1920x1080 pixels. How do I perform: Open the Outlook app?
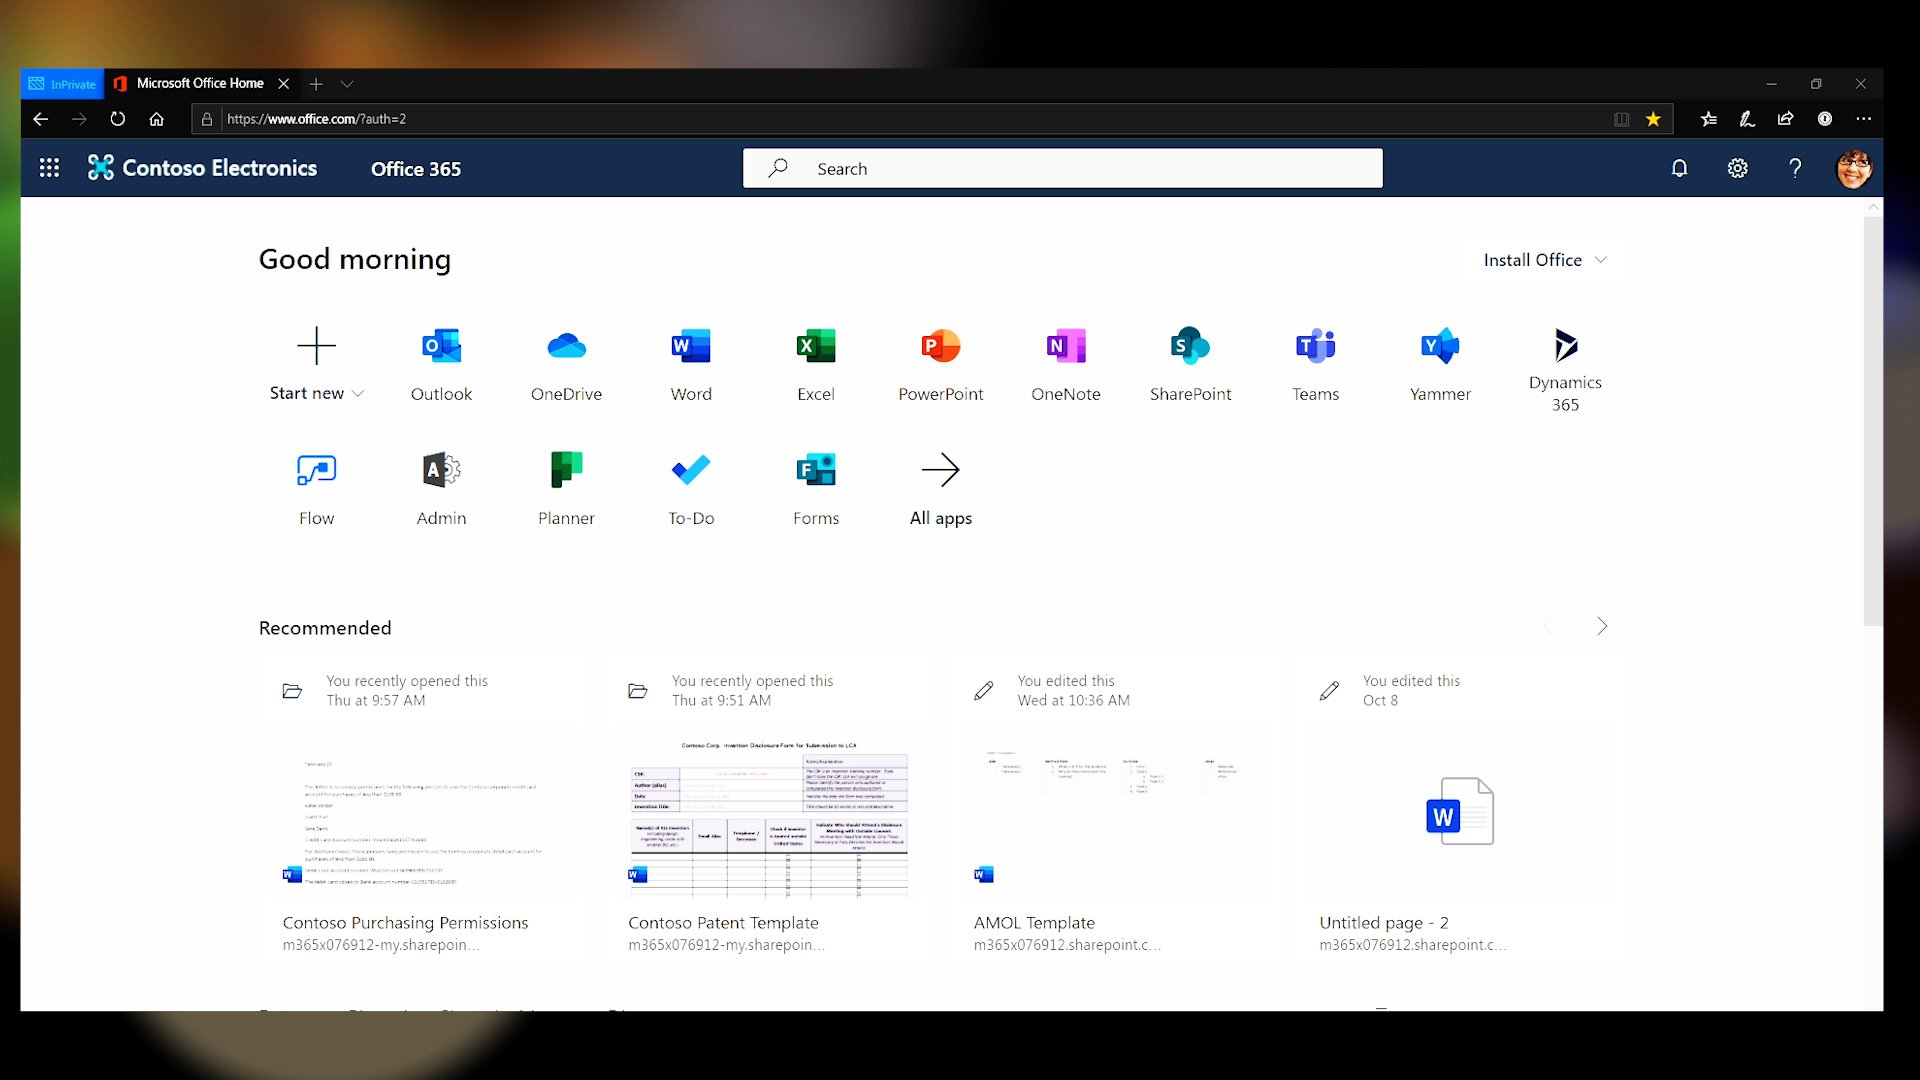click(441, 365)
